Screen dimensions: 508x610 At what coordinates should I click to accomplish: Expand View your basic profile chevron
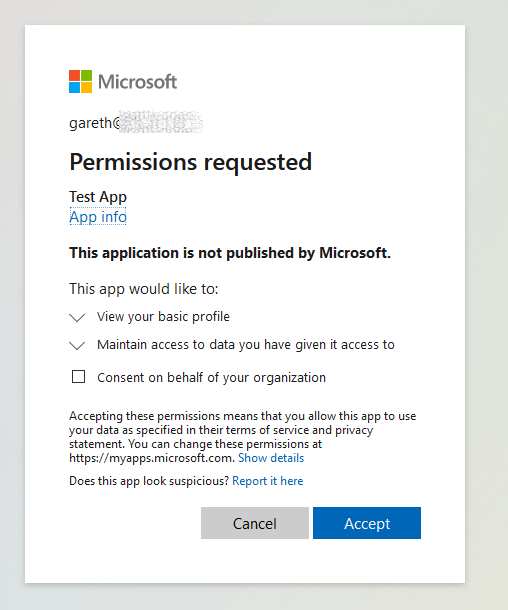[x=77, y=317]
